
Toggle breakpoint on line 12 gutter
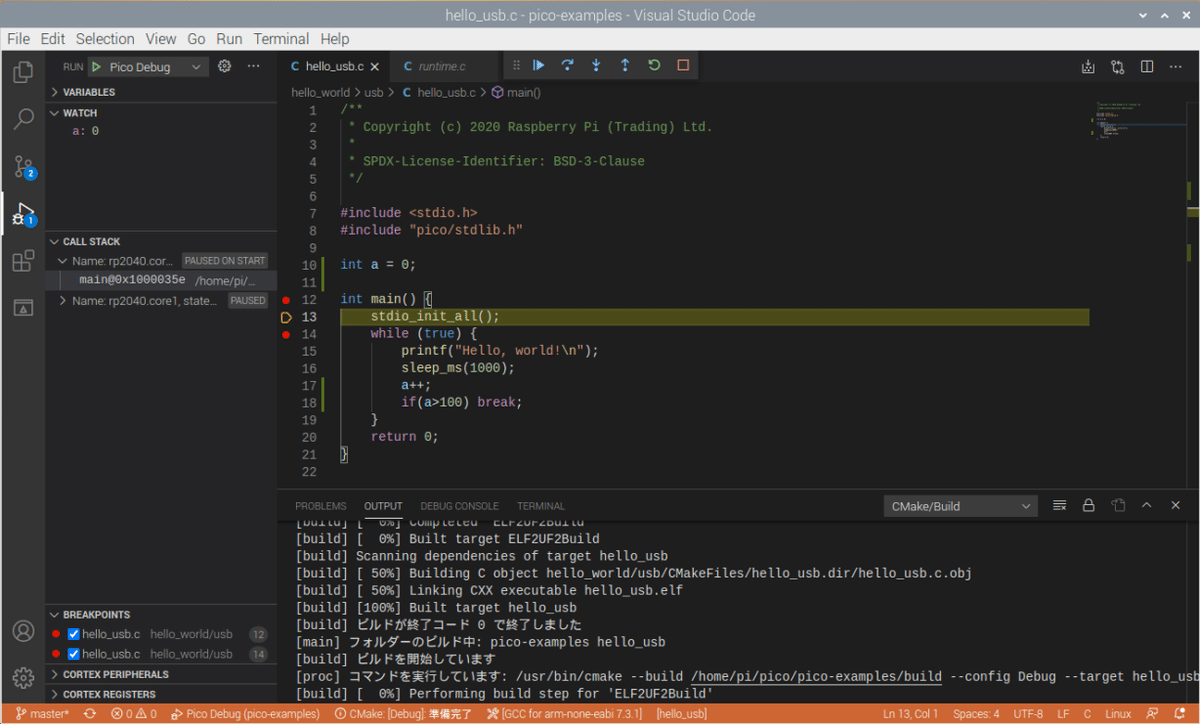pos(286,300)
